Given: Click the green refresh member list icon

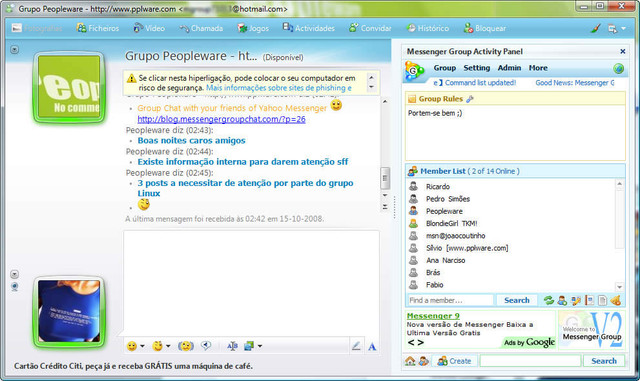Looking at the screenshot, I should pyautogui.click(x=549, y=301).
